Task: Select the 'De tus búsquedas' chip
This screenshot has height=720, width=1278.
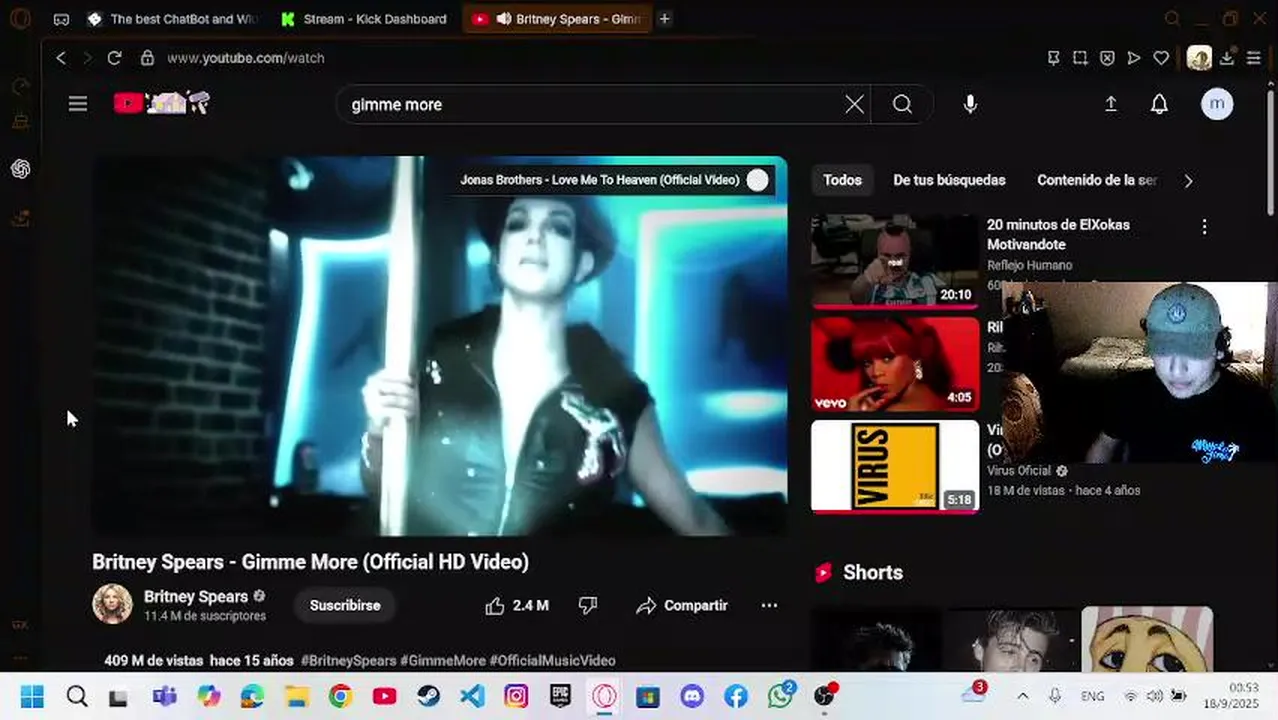Action: (949, 180)
